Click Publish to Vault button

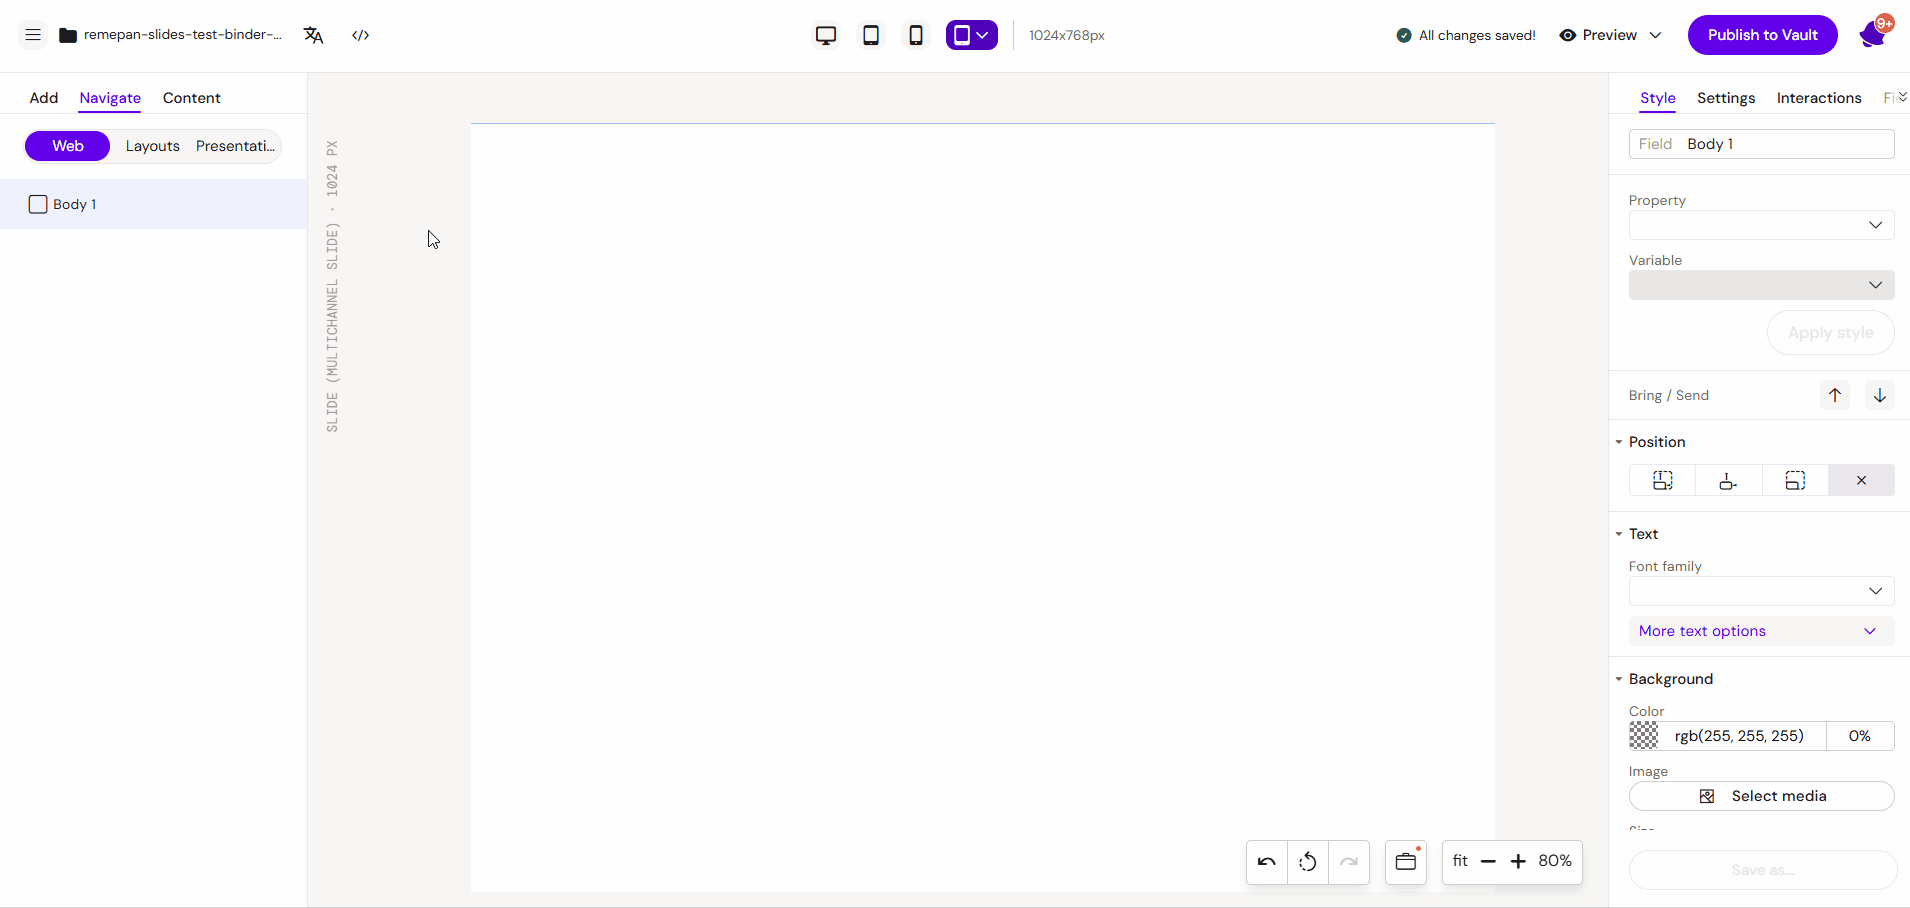coord(1763,35)
